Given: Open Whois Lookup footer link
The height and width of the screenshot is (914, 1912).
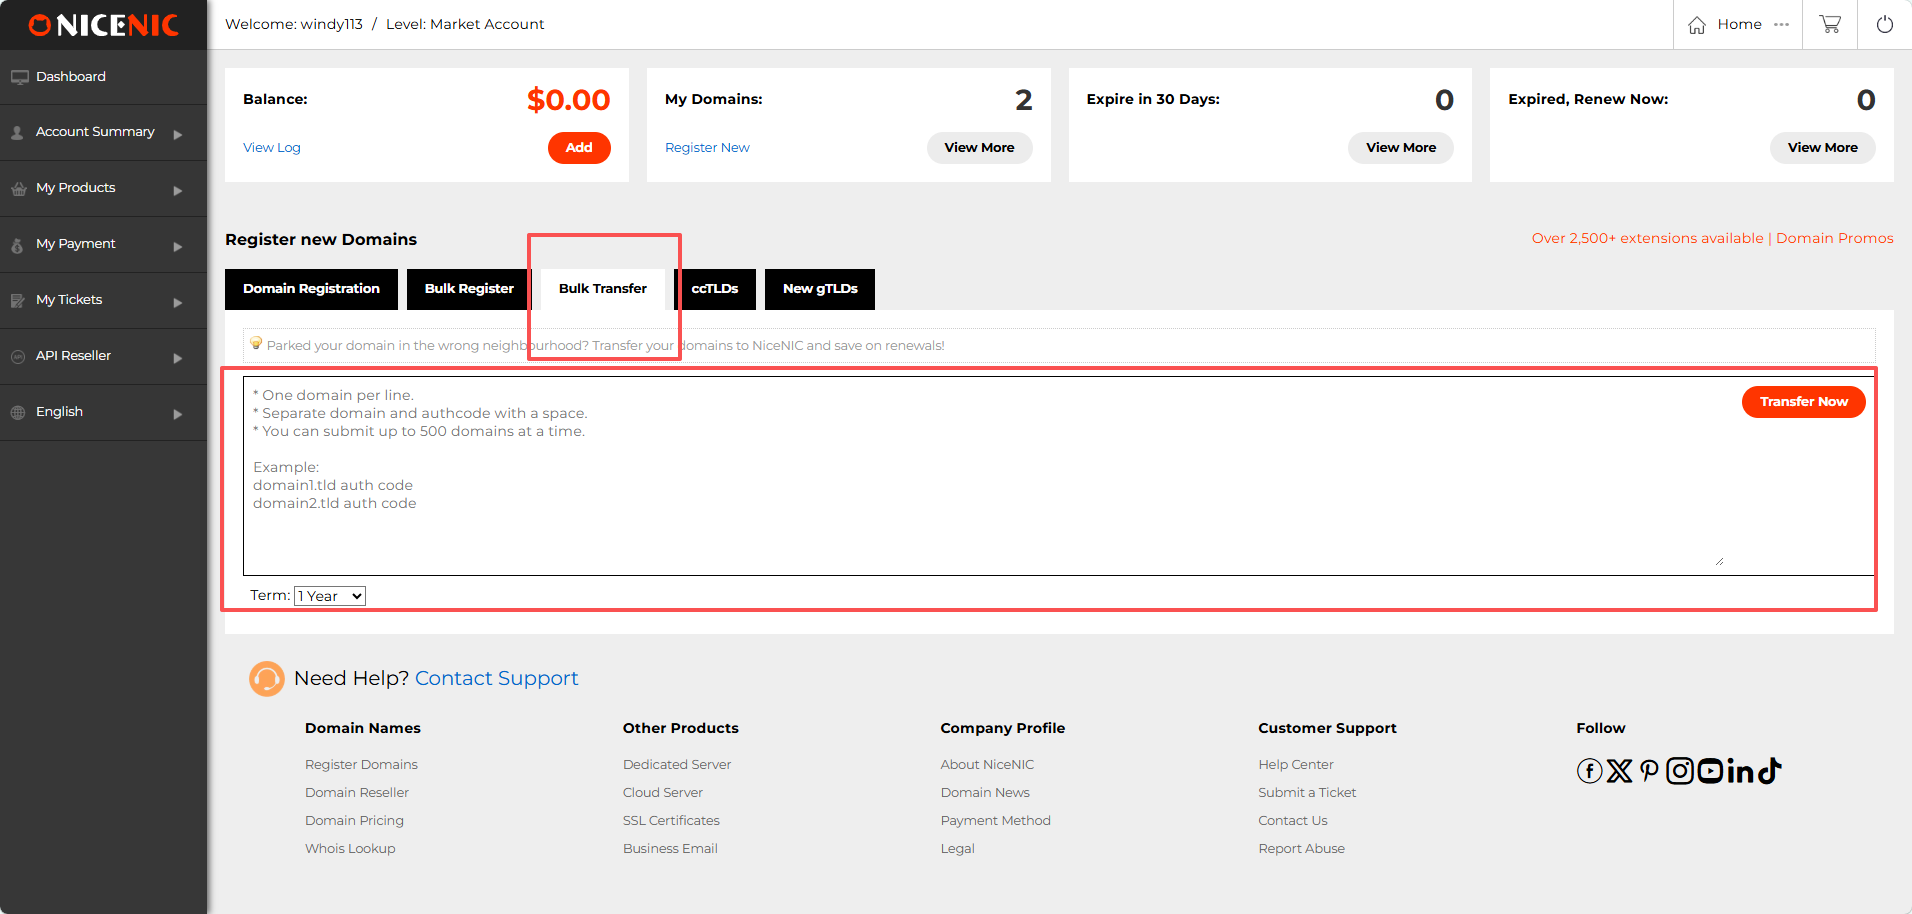Looking at the screenshot, I should [350, 849].
